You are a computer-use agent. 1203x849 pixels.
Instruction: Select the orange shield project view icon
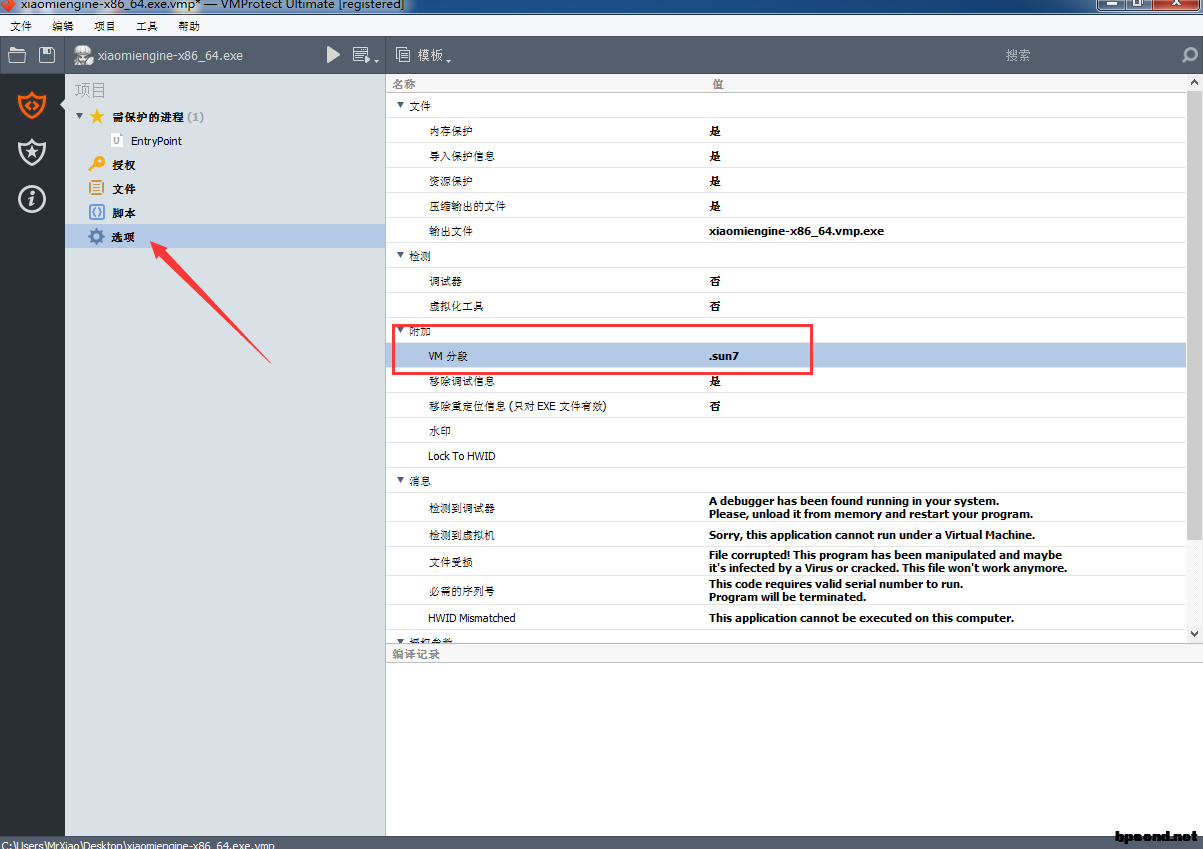pyautogui.click(x=32, y=103)
